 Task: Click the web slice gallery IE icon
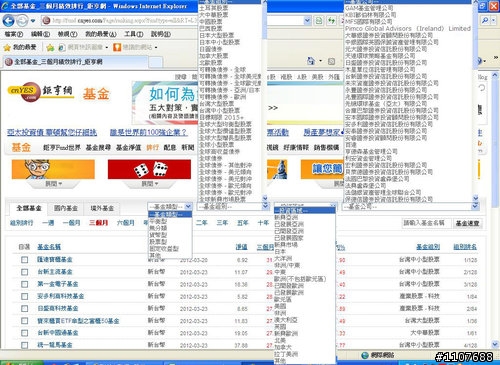[x=62, y=48]
